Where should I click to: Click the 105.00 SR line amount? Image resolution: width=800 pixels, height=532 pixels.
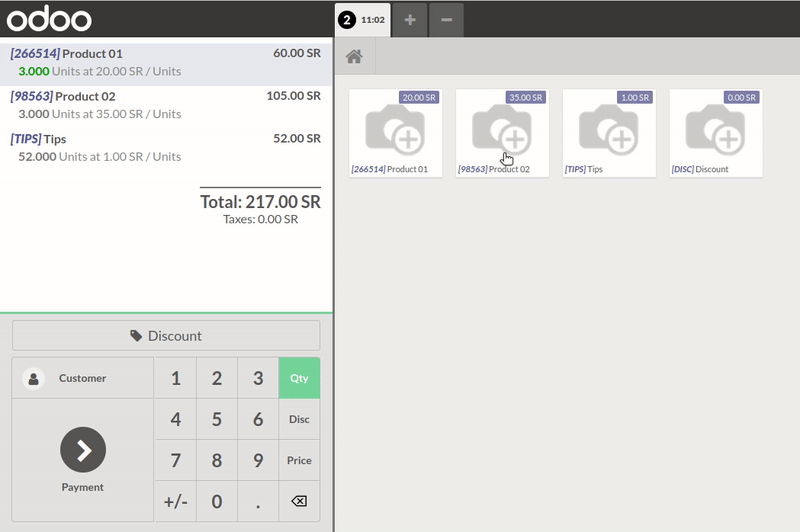(293, 96)
